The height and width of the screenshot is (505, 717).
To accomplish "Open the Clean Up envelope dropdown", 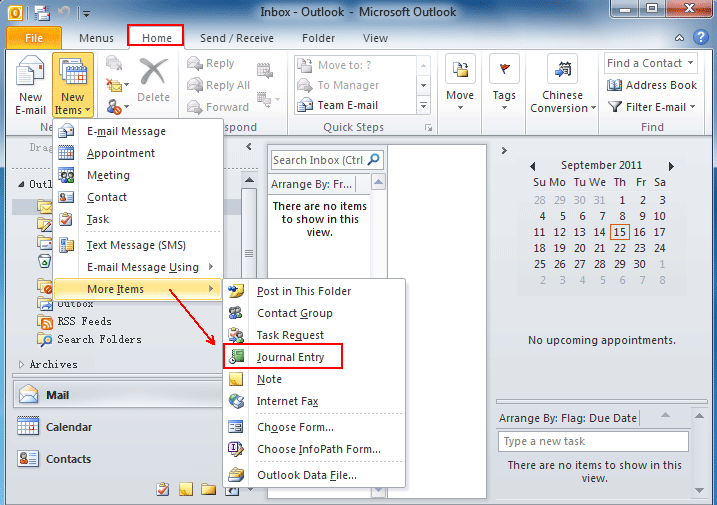I will 117,85.
